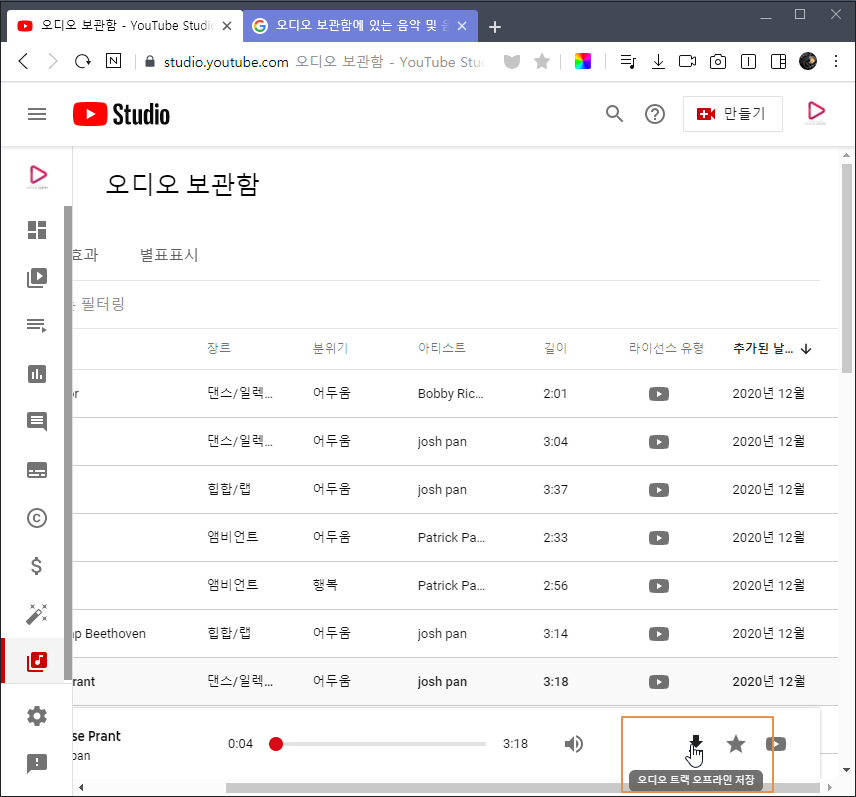Toggle the 추가된 날짜 sort arrow
The width and height of the screenshot is (856, 797).
pyautogui.click(x=806, y=349)
